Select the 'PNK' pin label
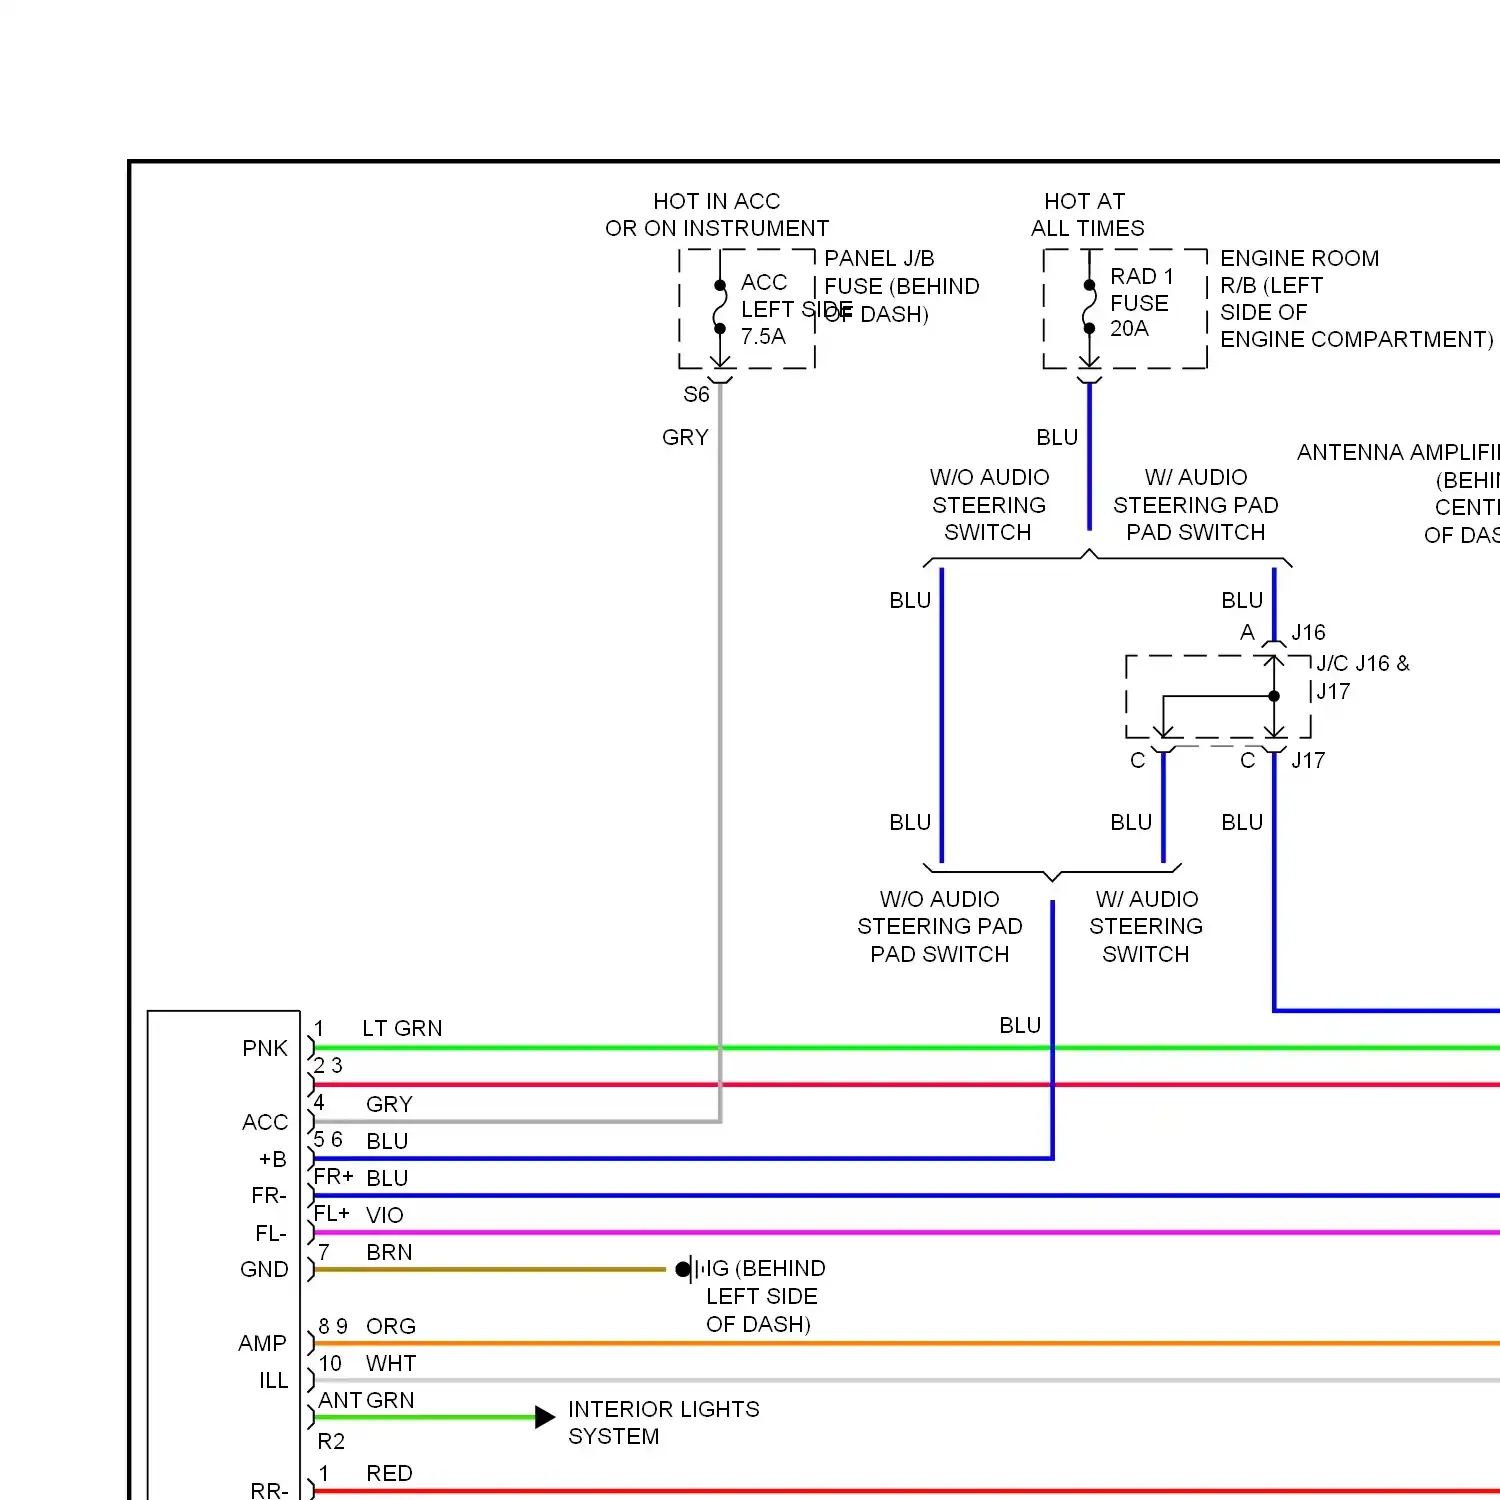This screenshot has width=1500, height=1500. 265,1049
